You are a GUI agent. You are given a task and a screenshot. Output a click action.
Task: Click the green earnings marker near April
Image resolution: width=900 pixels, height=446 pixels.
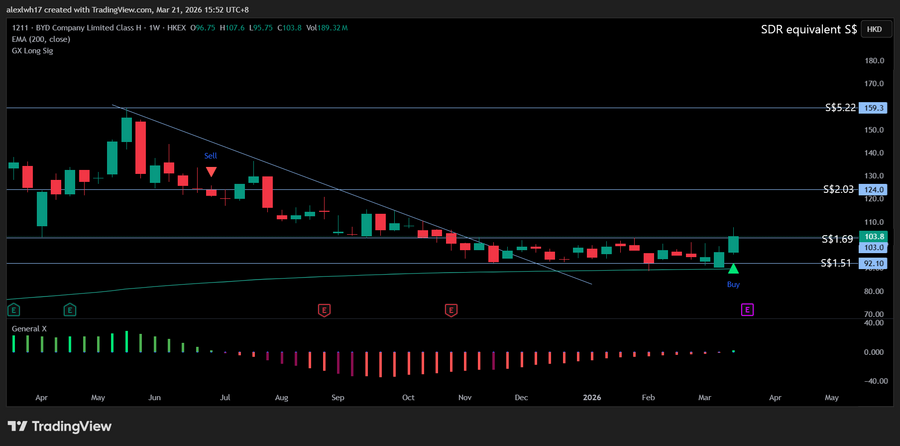point(69,311)
